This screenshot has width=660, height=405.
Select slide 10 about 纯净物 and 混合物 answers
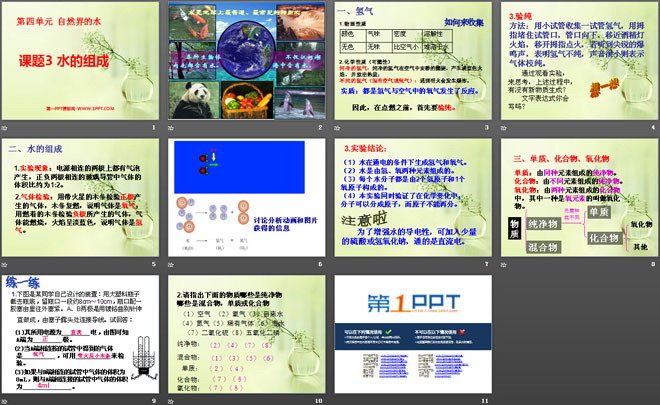(247, 334)
